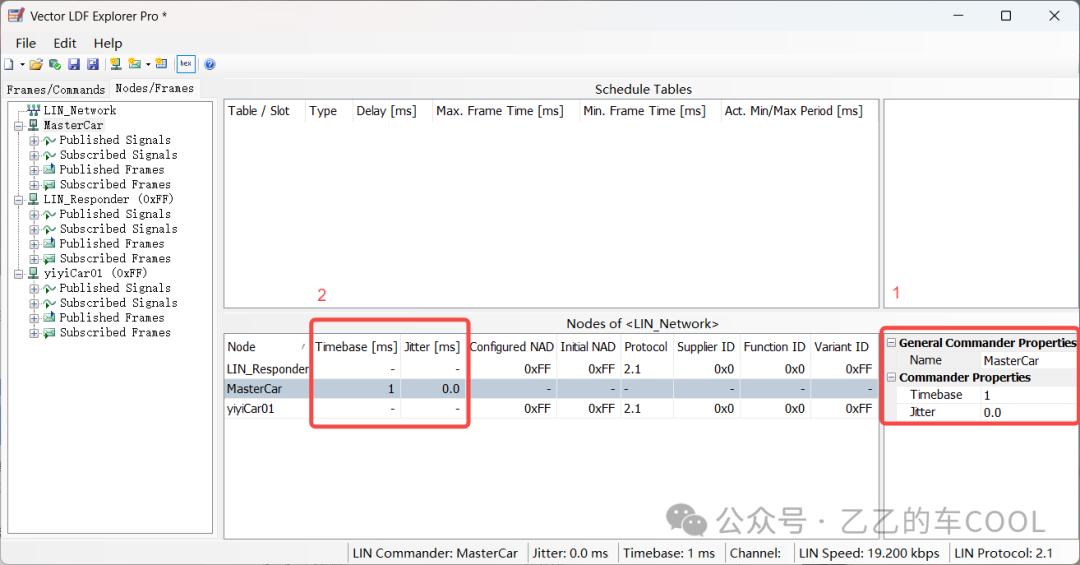Click the Add new schedule table icon
The height and width of the screenshot is (565, 1080).
point(161,64)
